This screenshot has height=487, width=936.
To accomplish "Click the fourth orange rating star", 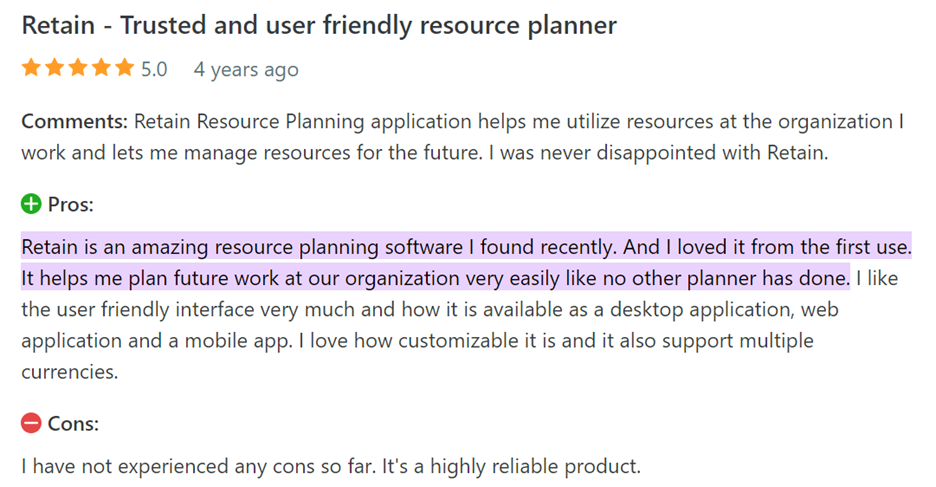I will [100, 68].
